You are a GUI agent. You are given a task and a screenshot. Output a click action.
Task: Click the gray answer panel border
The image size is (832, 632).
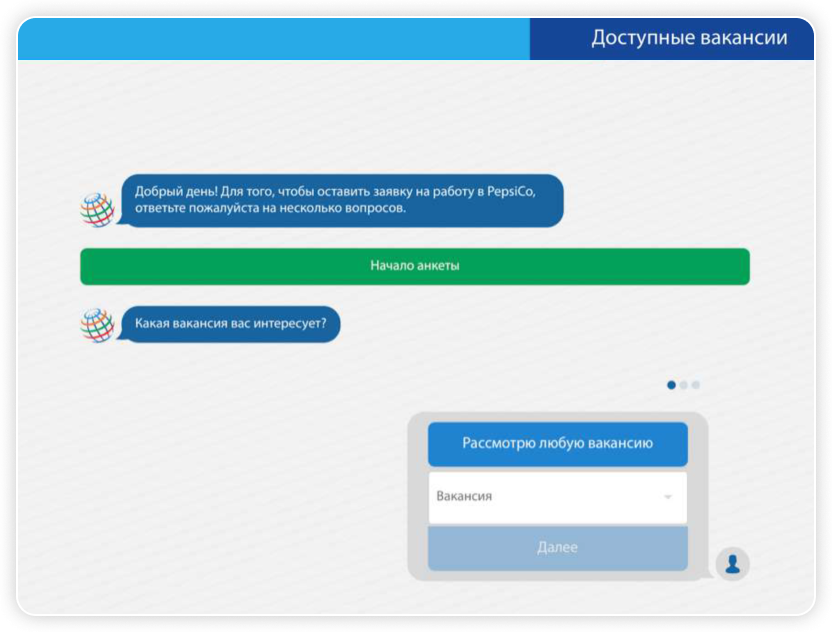coord(417,500)
